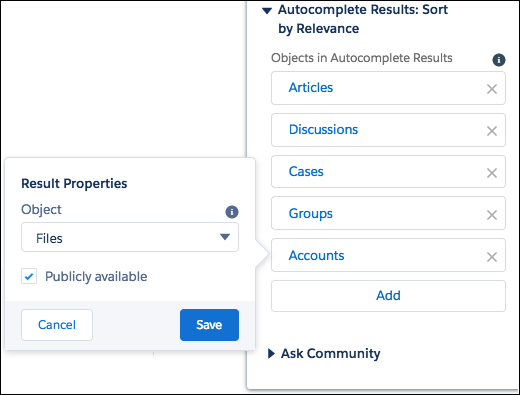520x395 pixels.
Task: Remove Articles from autocomplete results
Action: (x=492, y=89)
